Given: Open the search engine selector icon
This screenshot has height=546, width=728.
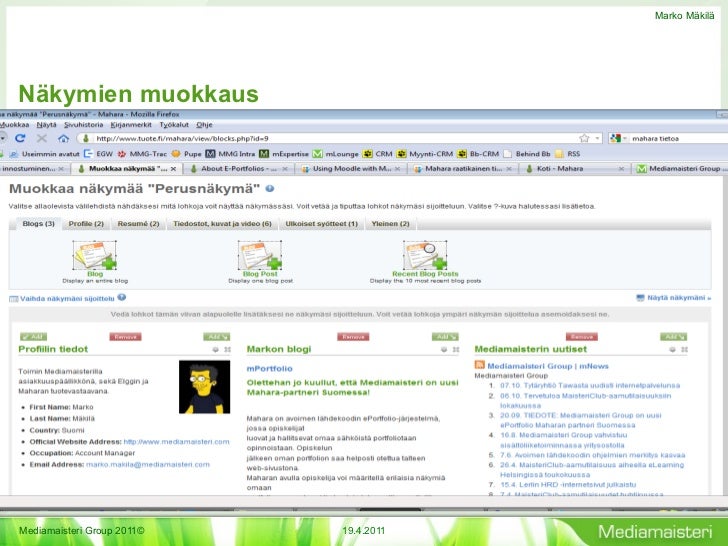Looking at the screenshot, I should (616, 138).
